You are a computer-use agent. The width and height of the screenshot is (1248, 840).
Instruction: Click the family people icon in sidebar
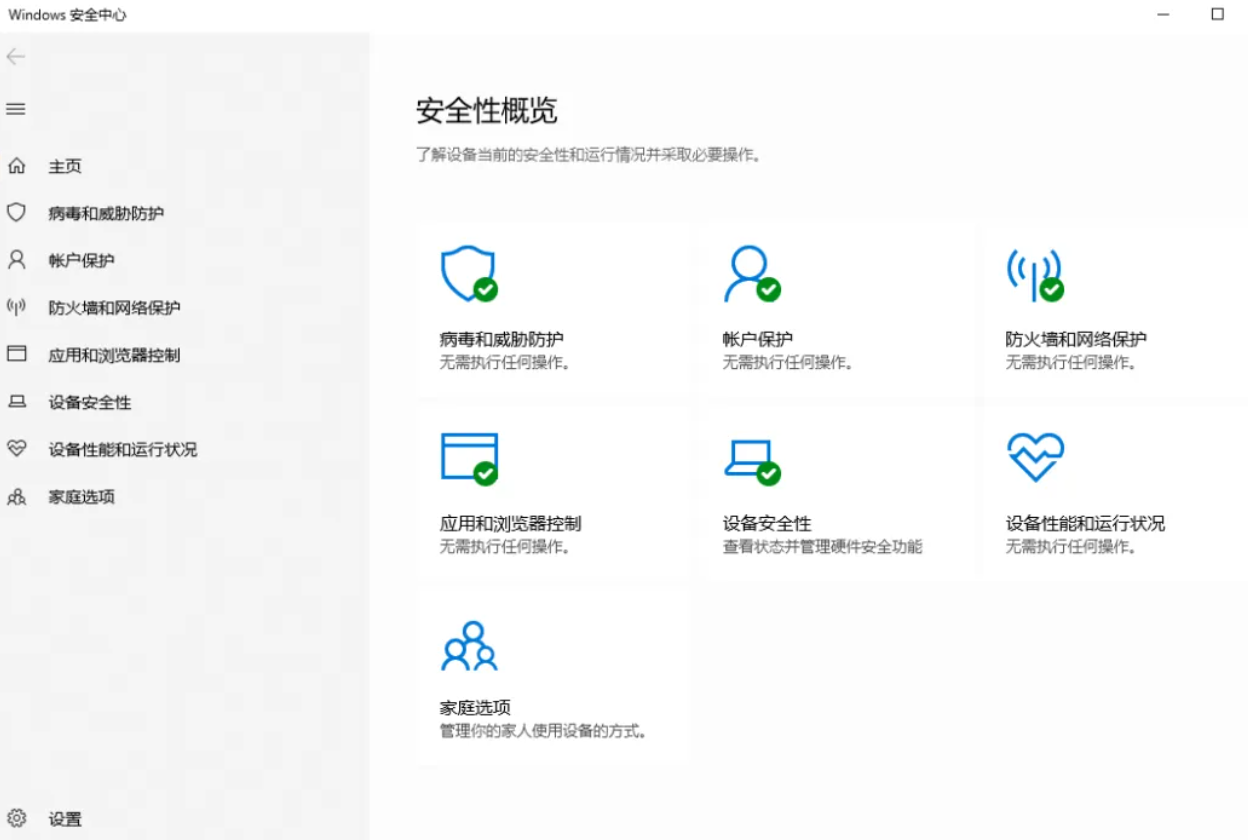(x=16, y=496)
